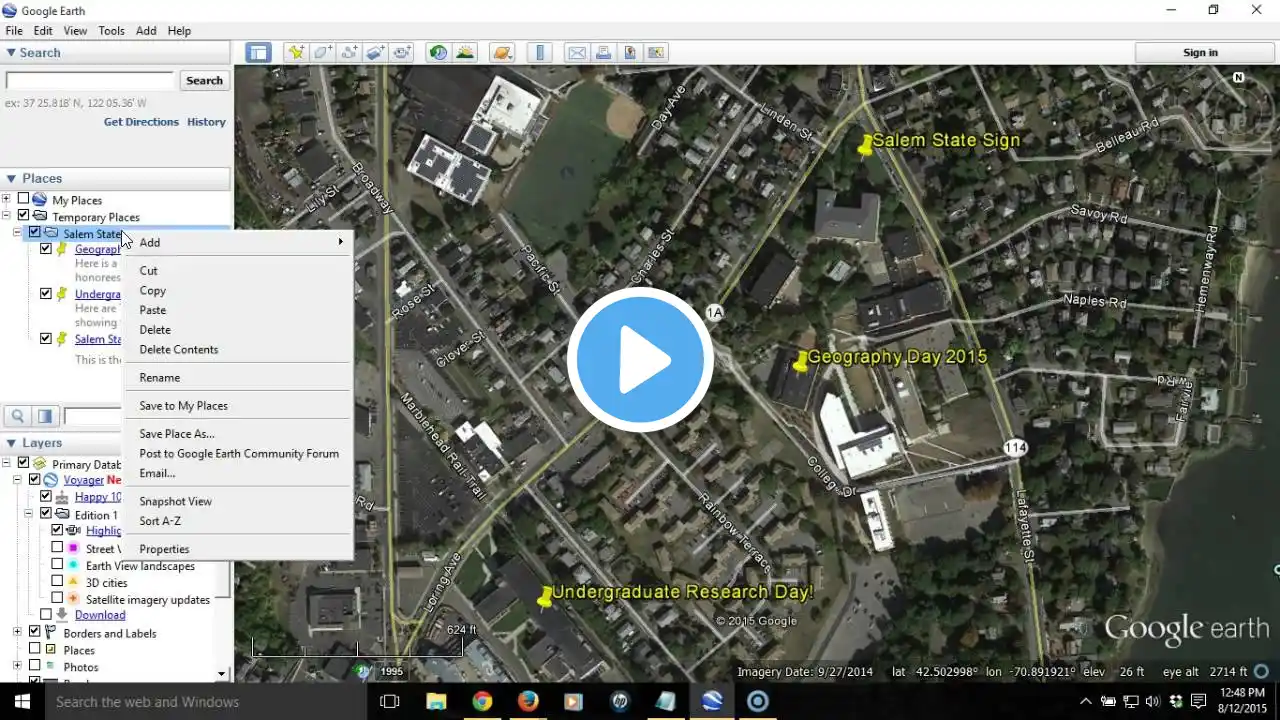Viewport: 1280px width, 720px height.
Task: Enable the 3D cities checkbox
Action: pos(57,582)
